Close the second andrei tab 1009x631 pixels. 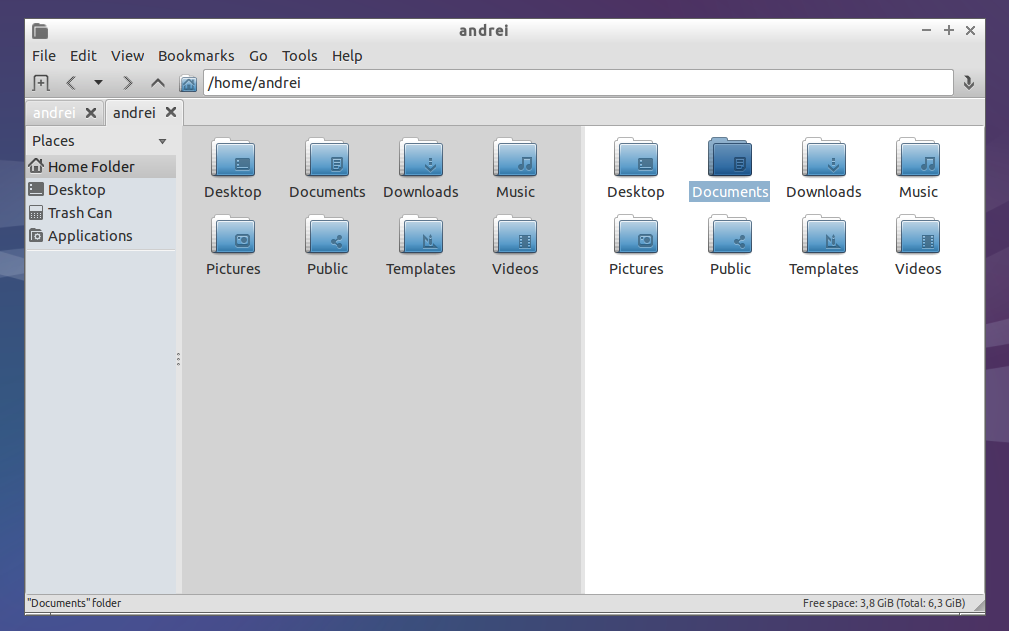(171, 112)
